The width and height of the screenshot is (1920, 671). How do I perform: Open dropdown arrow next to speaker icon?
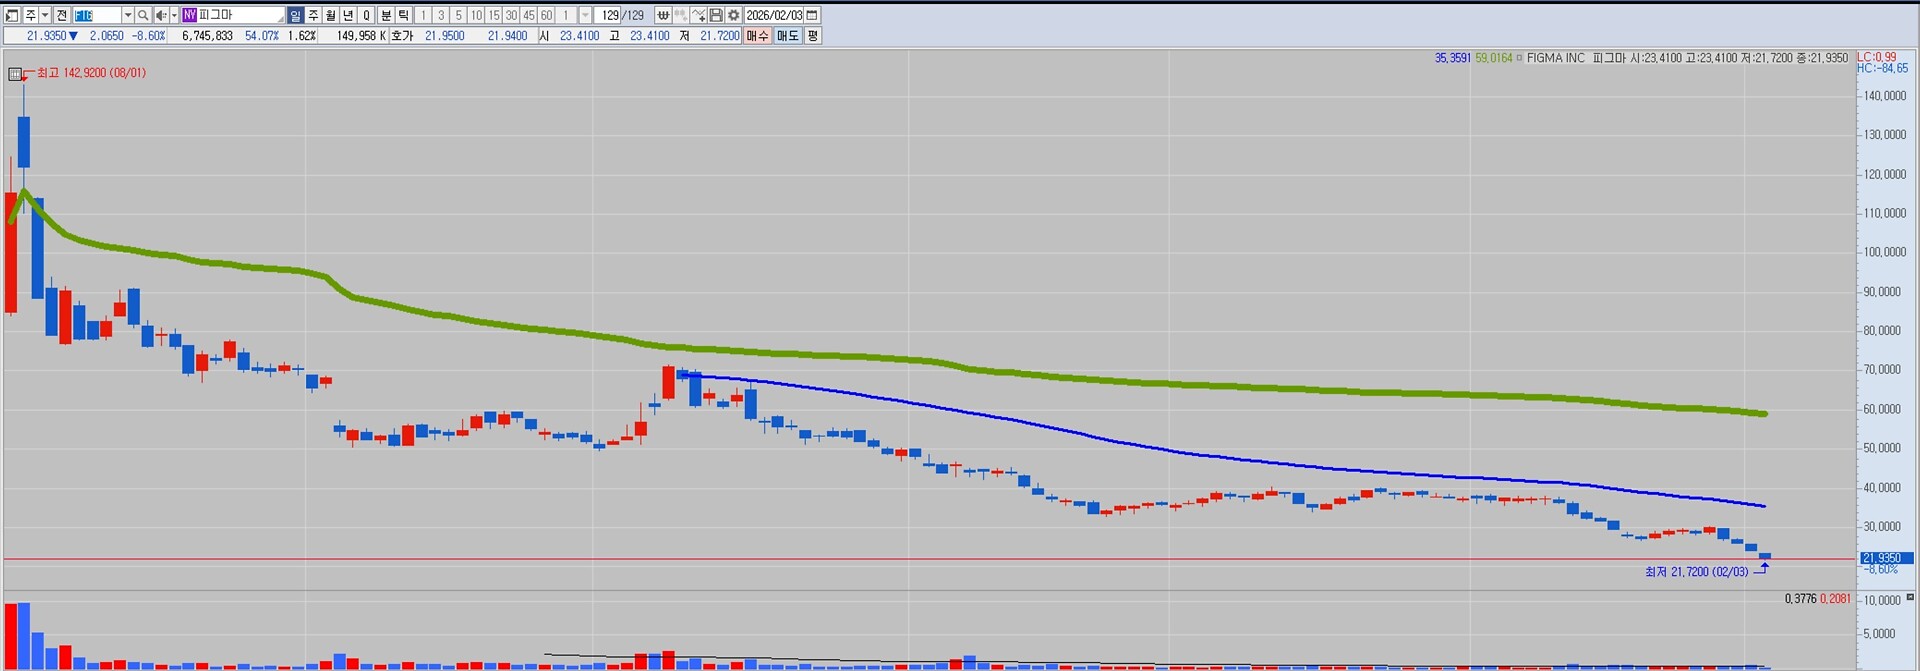[174, 15]
